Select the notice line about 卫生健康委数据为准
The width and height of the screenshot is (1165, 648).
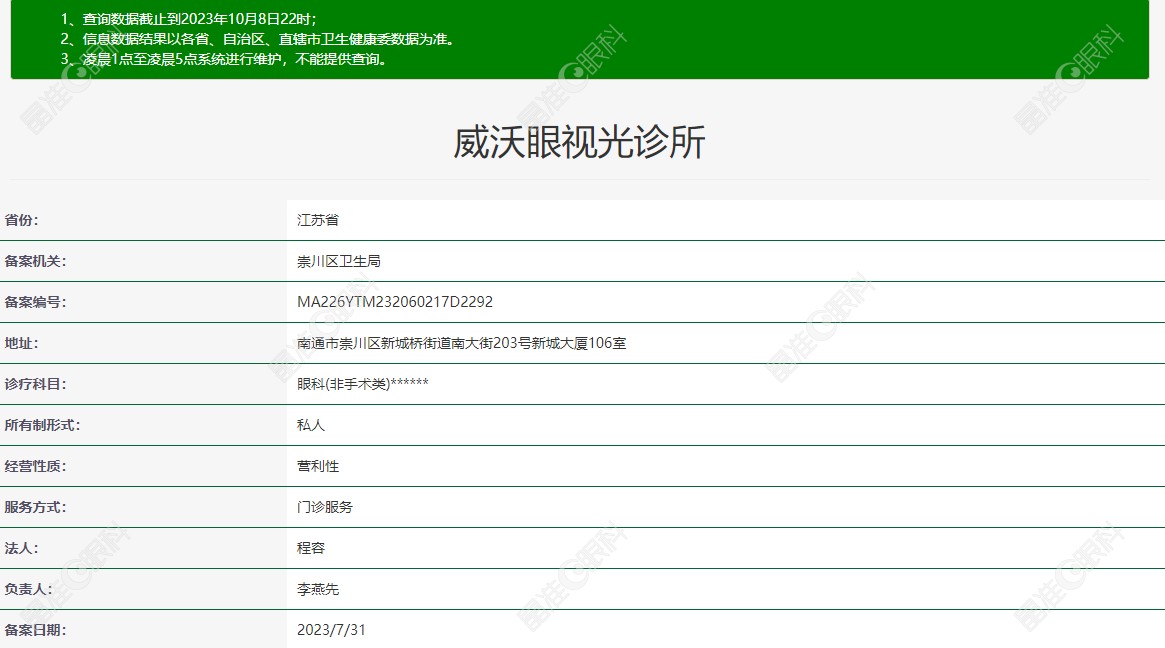(257, 39)
